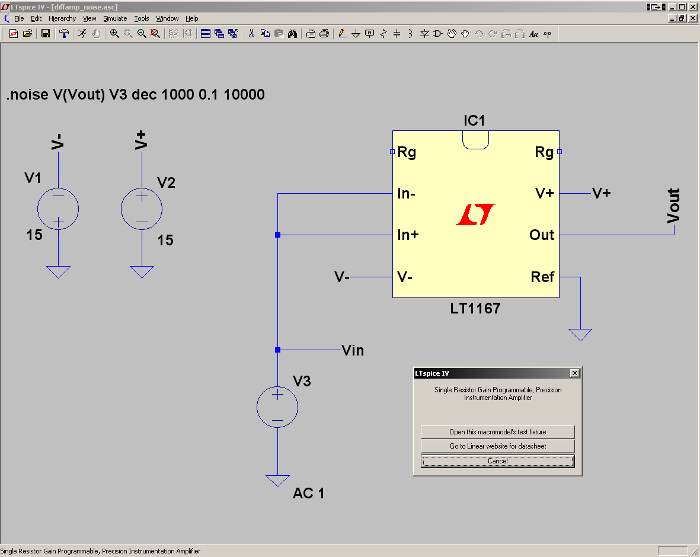Open the Hierarchy menu
The image size is (700, 557).
(62, 18)
